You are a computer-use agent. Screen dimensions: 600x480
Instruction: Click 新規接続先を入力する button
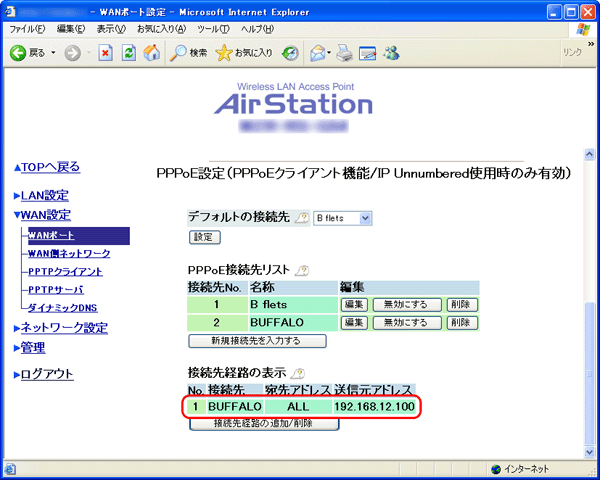coord(257,341)
